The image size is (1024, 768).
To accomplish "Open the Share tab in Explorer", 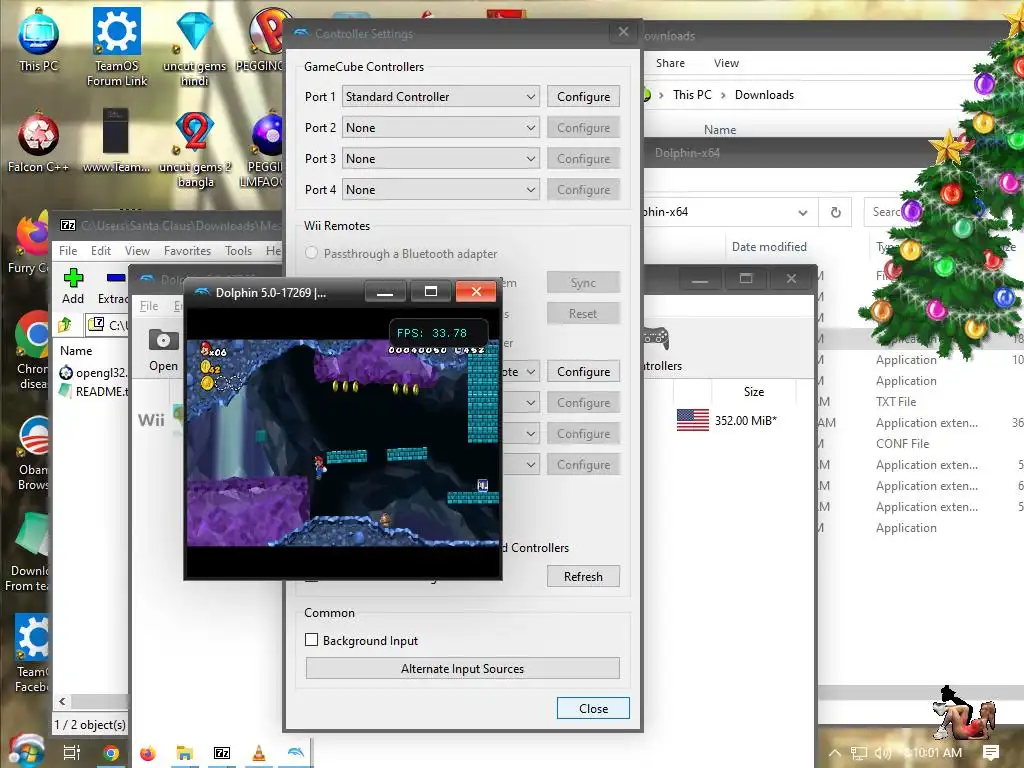I will pyautogui.click(x=670, y=63).
